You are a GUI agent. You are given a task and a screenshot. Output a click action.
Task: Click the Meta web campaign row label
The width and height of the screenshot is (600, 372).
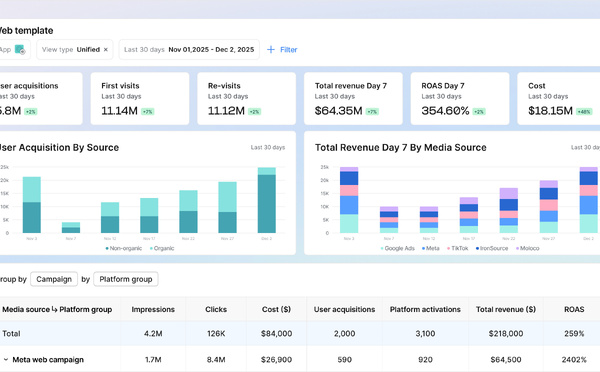point(48,359)
